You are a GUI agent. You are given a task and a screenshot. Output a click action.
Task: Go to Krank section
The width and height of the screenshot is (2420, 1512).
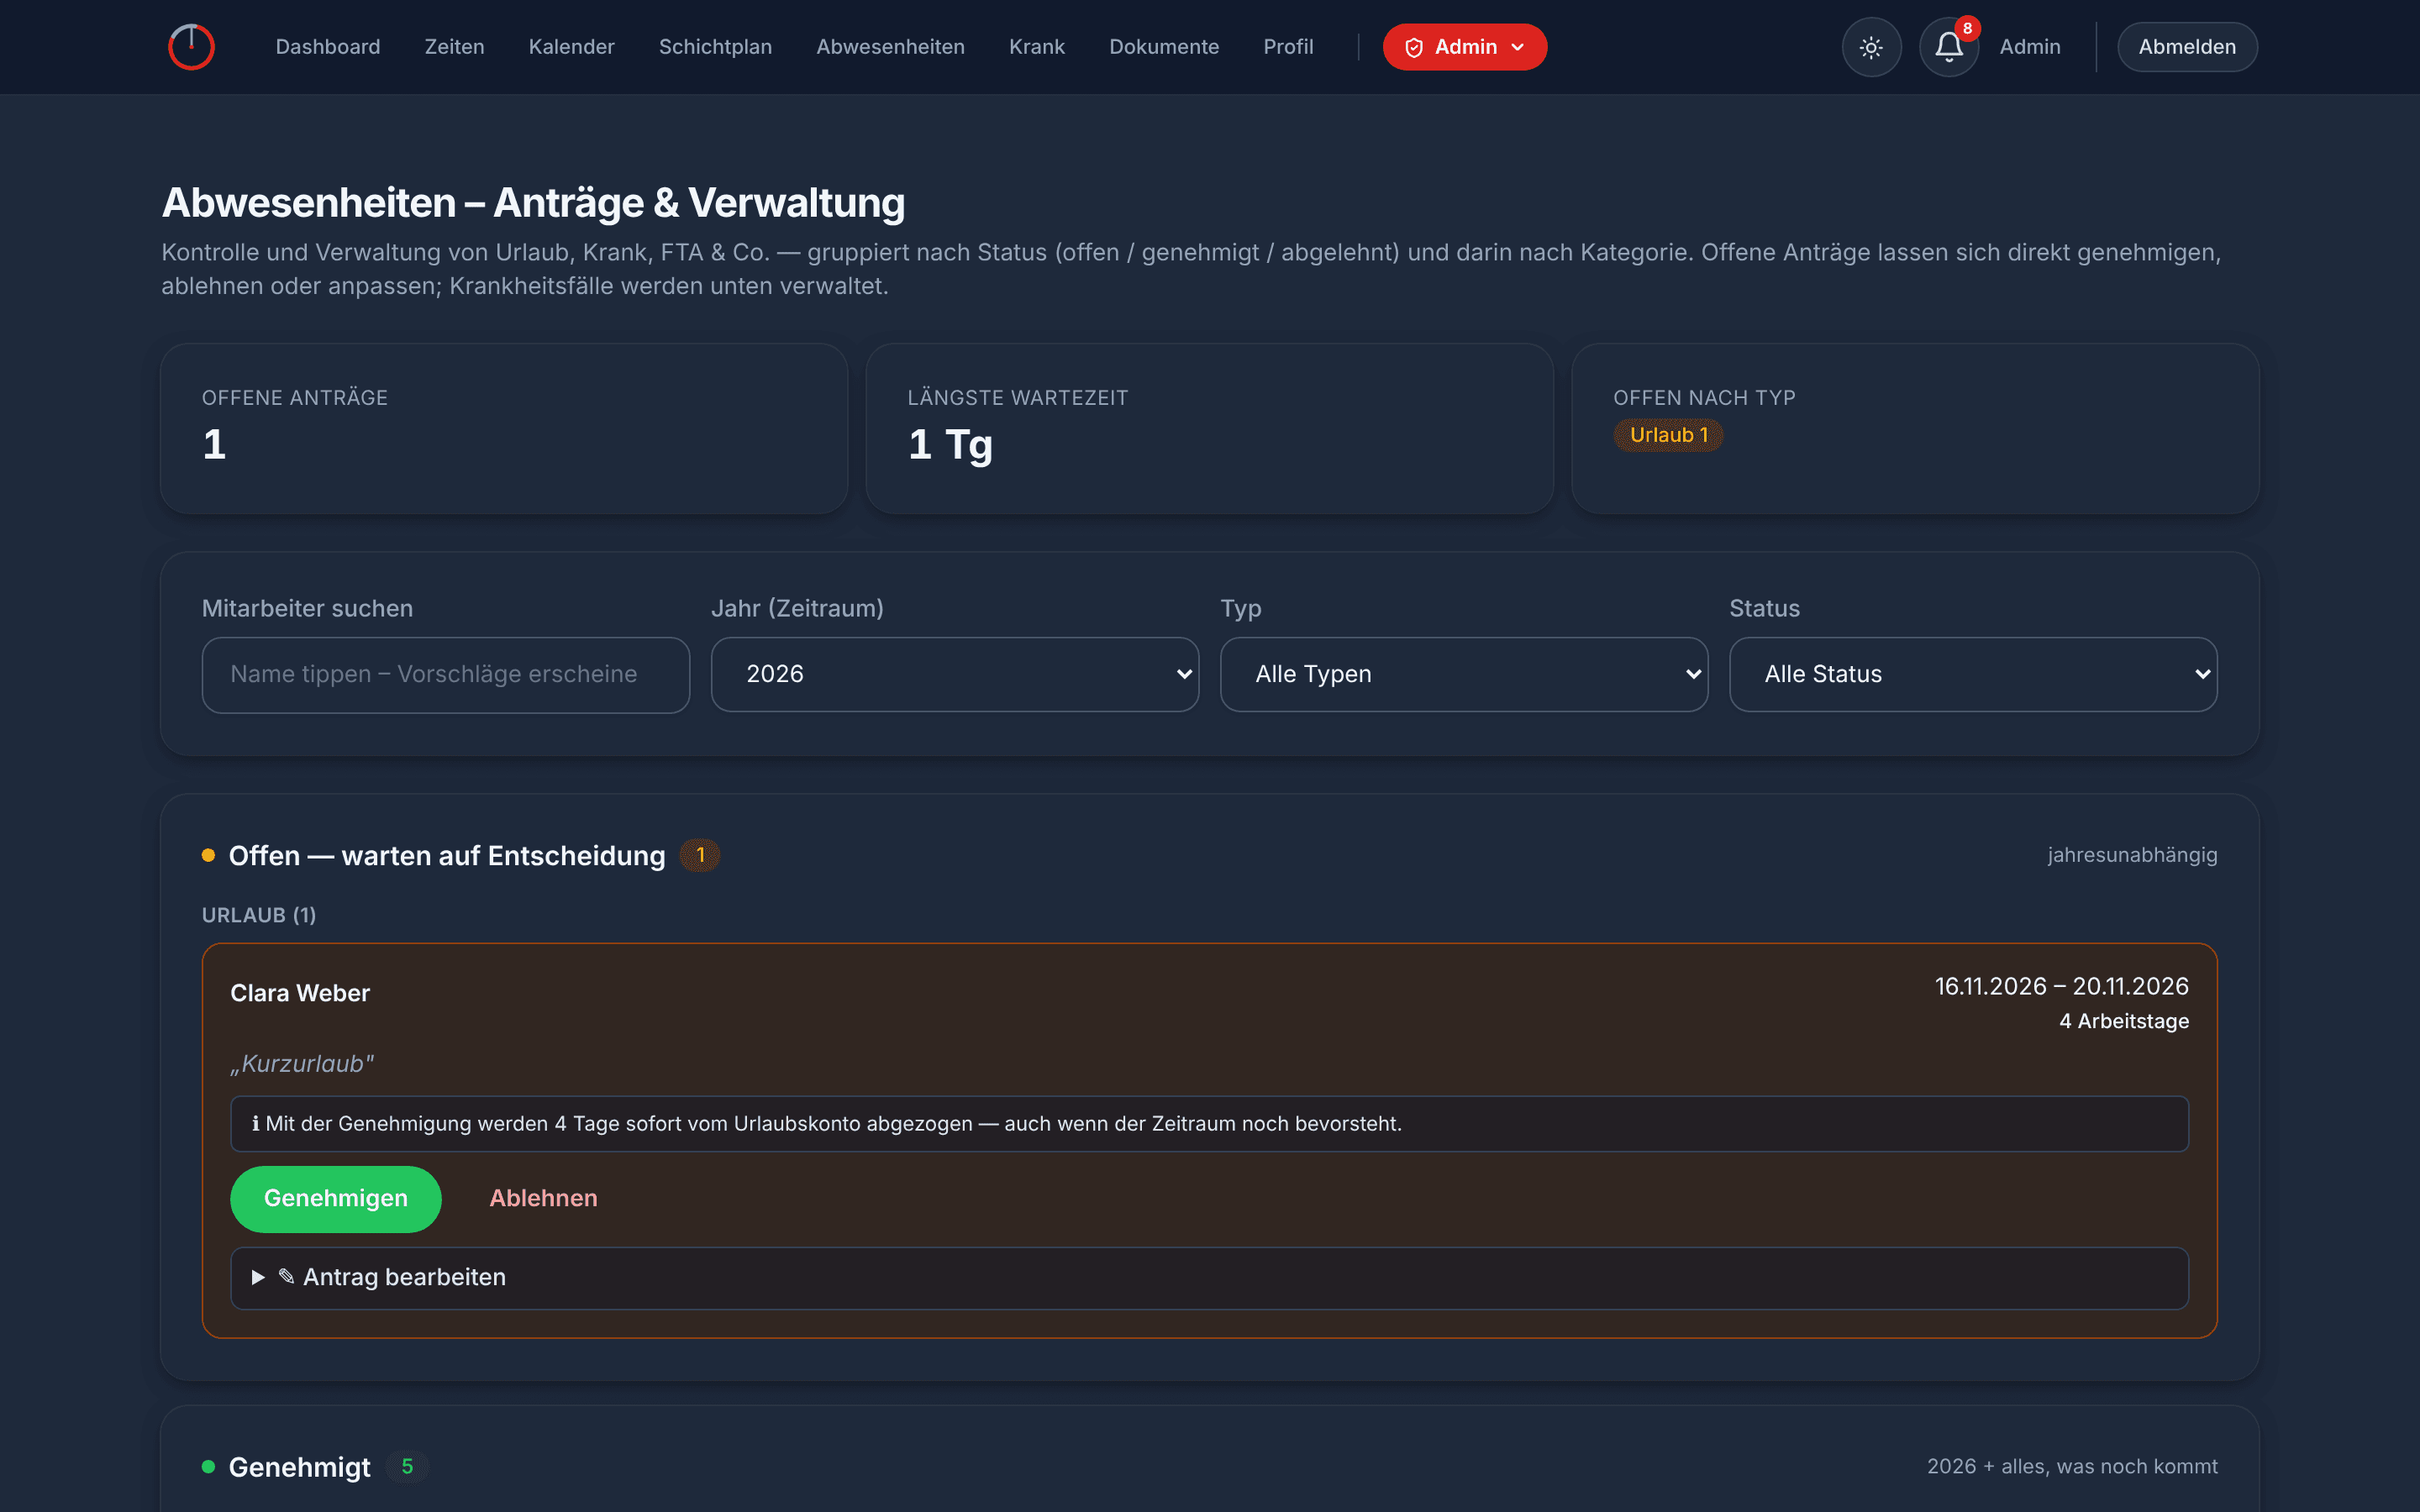pos(1037,47)
